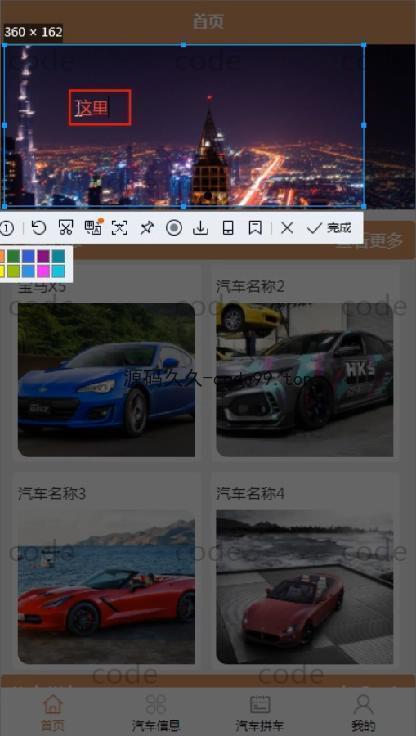Switch to the 汽车拼车 tab
416x736 pixels.
tap(260, 712)
